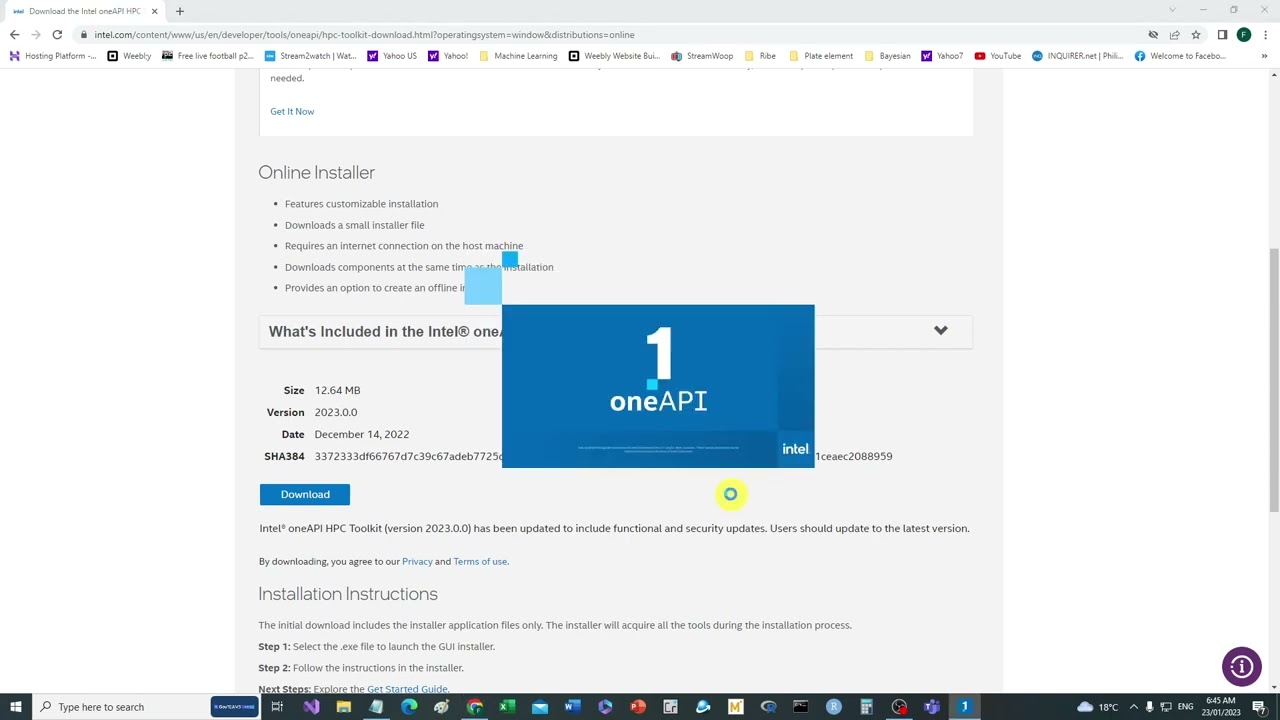The width and height of the screenshot is (1280, 720).
Task: Open the Plate element bookmarks folder
Action: point(821,56)
